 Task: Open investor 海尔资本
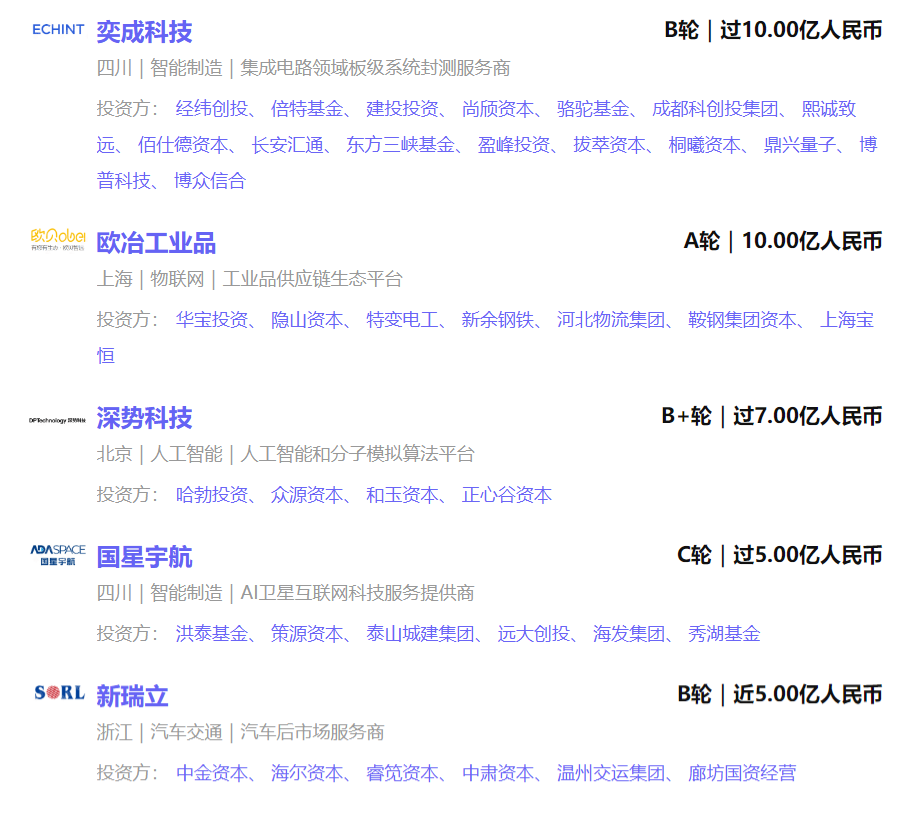tap(307, 774)
